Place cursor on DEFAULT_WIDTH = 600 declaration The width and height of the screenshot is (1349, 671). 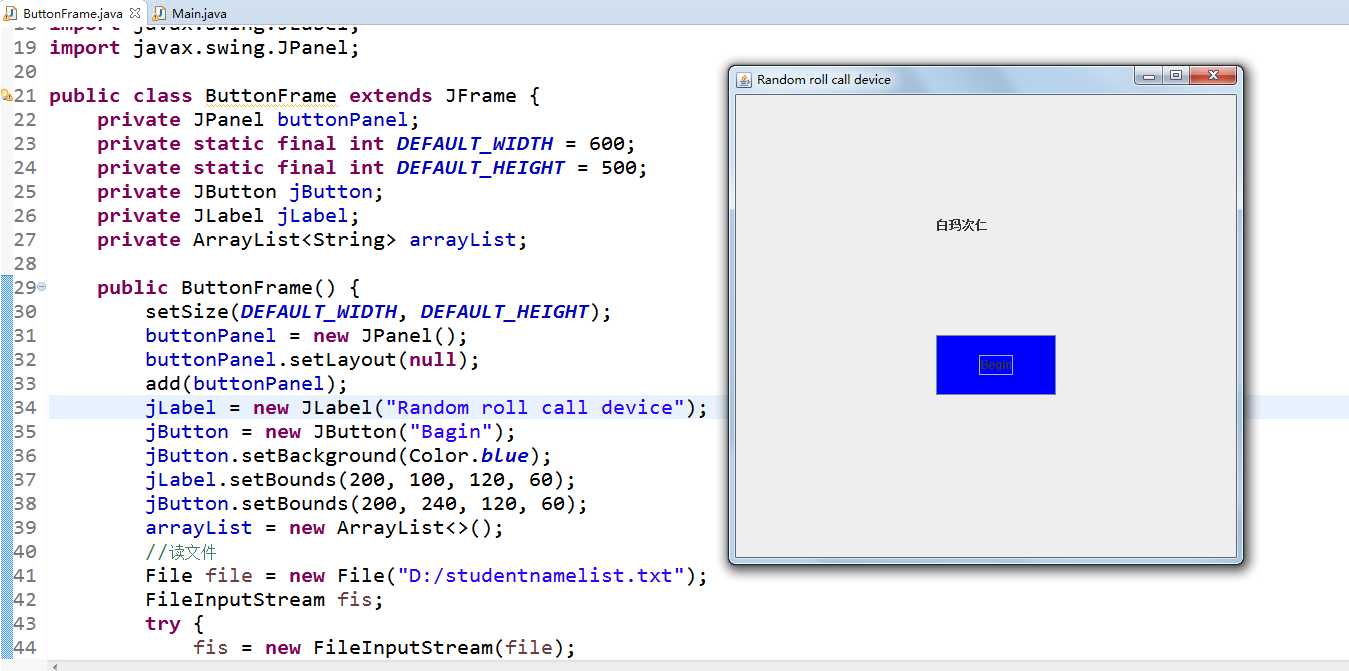(x=366, y=144)
